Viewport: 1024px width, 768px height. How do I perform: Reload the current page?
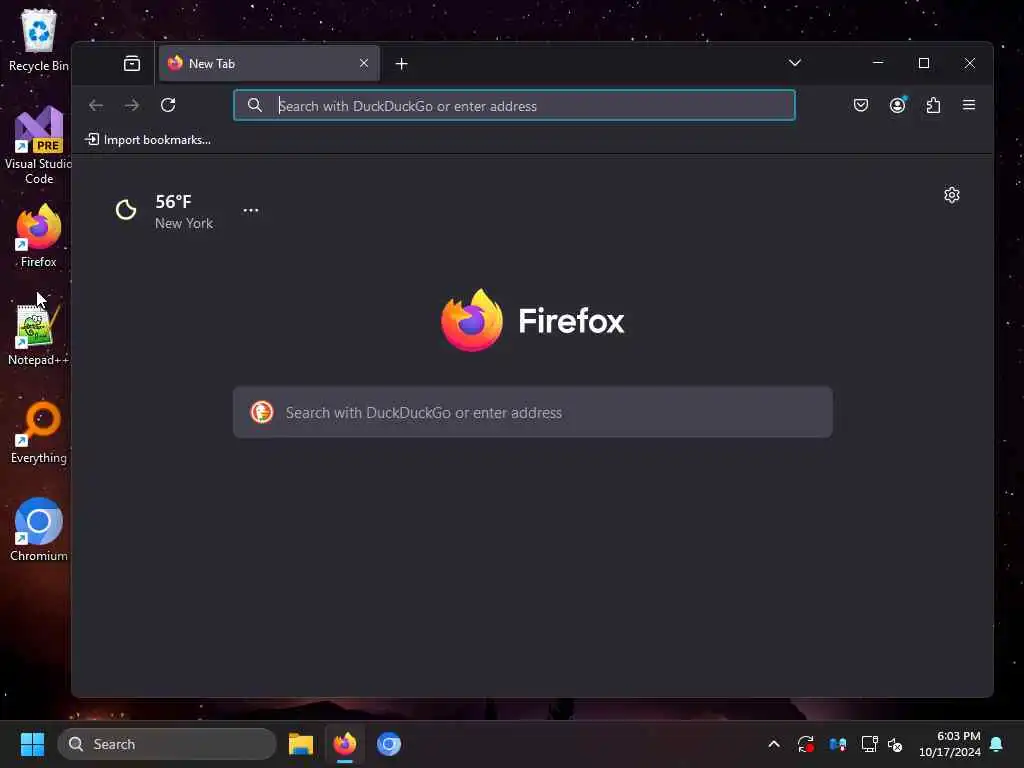[168, 105]
